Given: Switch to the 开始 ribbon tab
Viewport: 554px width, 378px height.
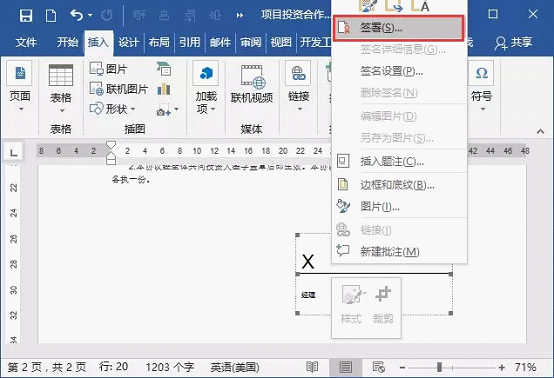Looking at the screenshot, I should coord(67,42).
